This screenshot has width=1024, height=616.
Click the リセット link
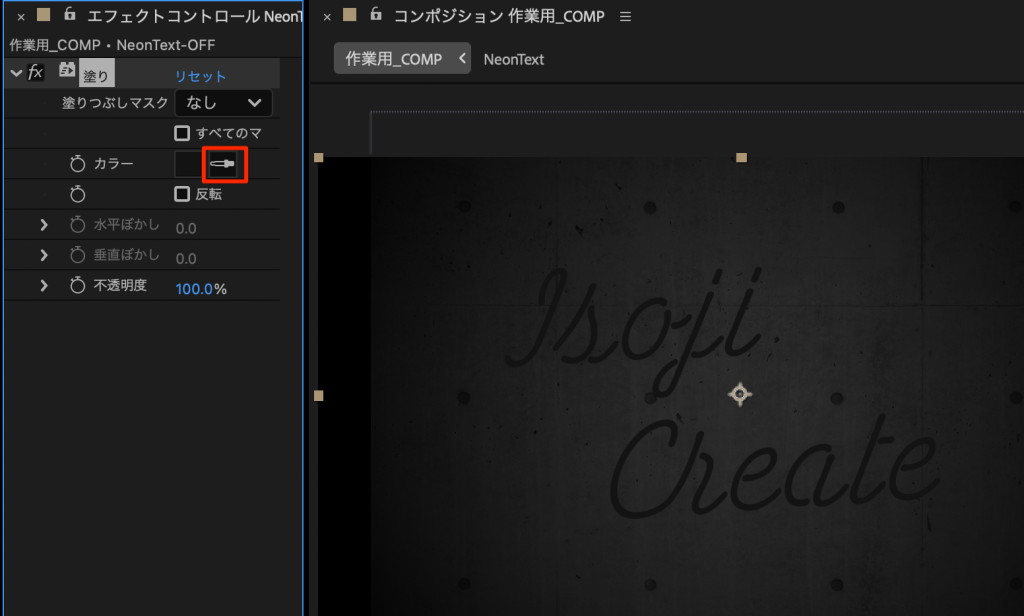[200, 76]
